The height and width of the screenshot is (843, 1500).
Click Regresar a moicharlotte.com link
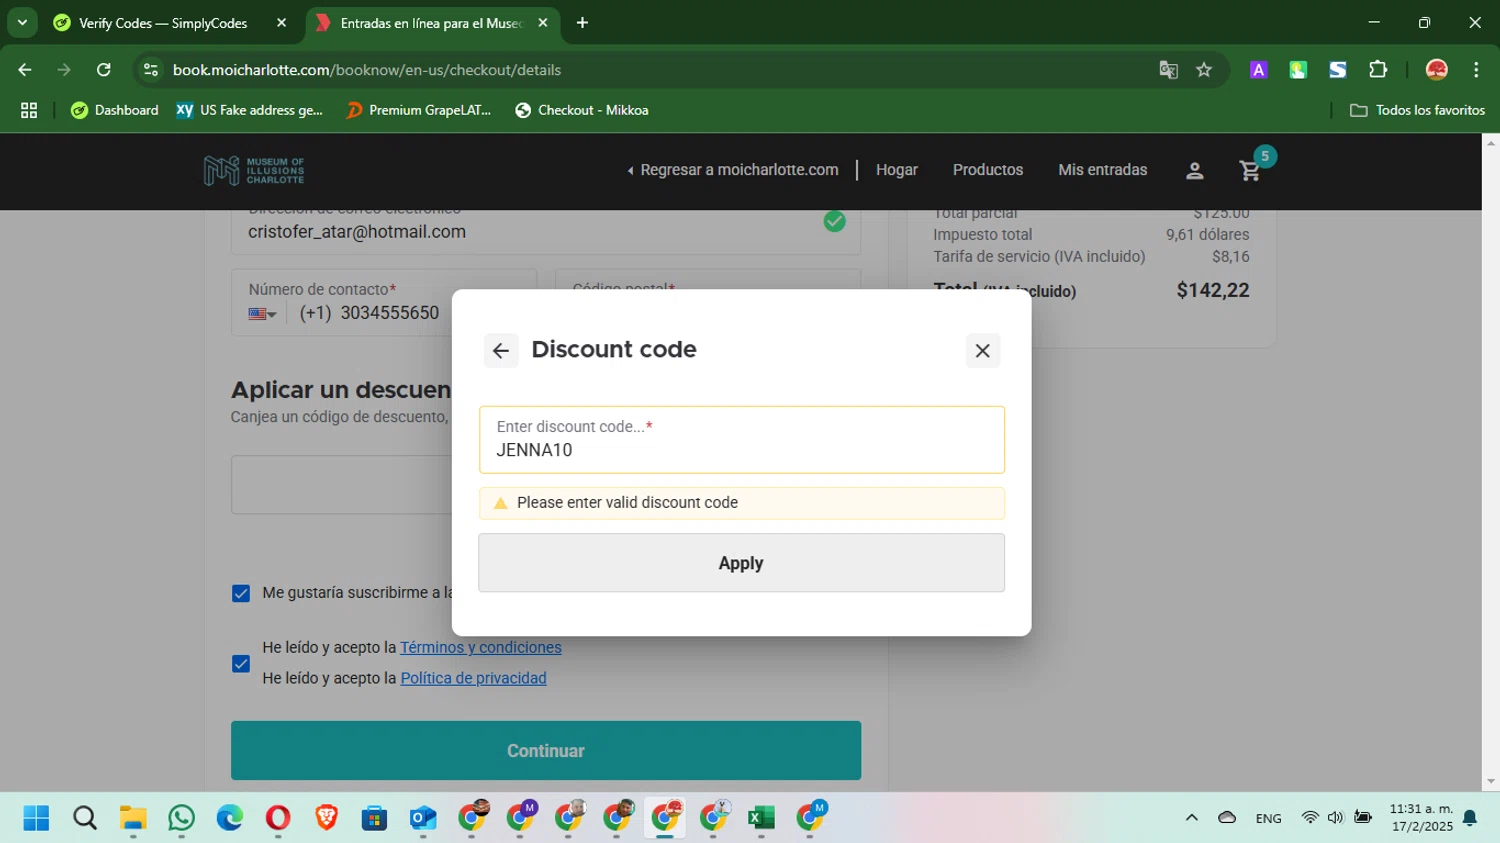point(733,170)
